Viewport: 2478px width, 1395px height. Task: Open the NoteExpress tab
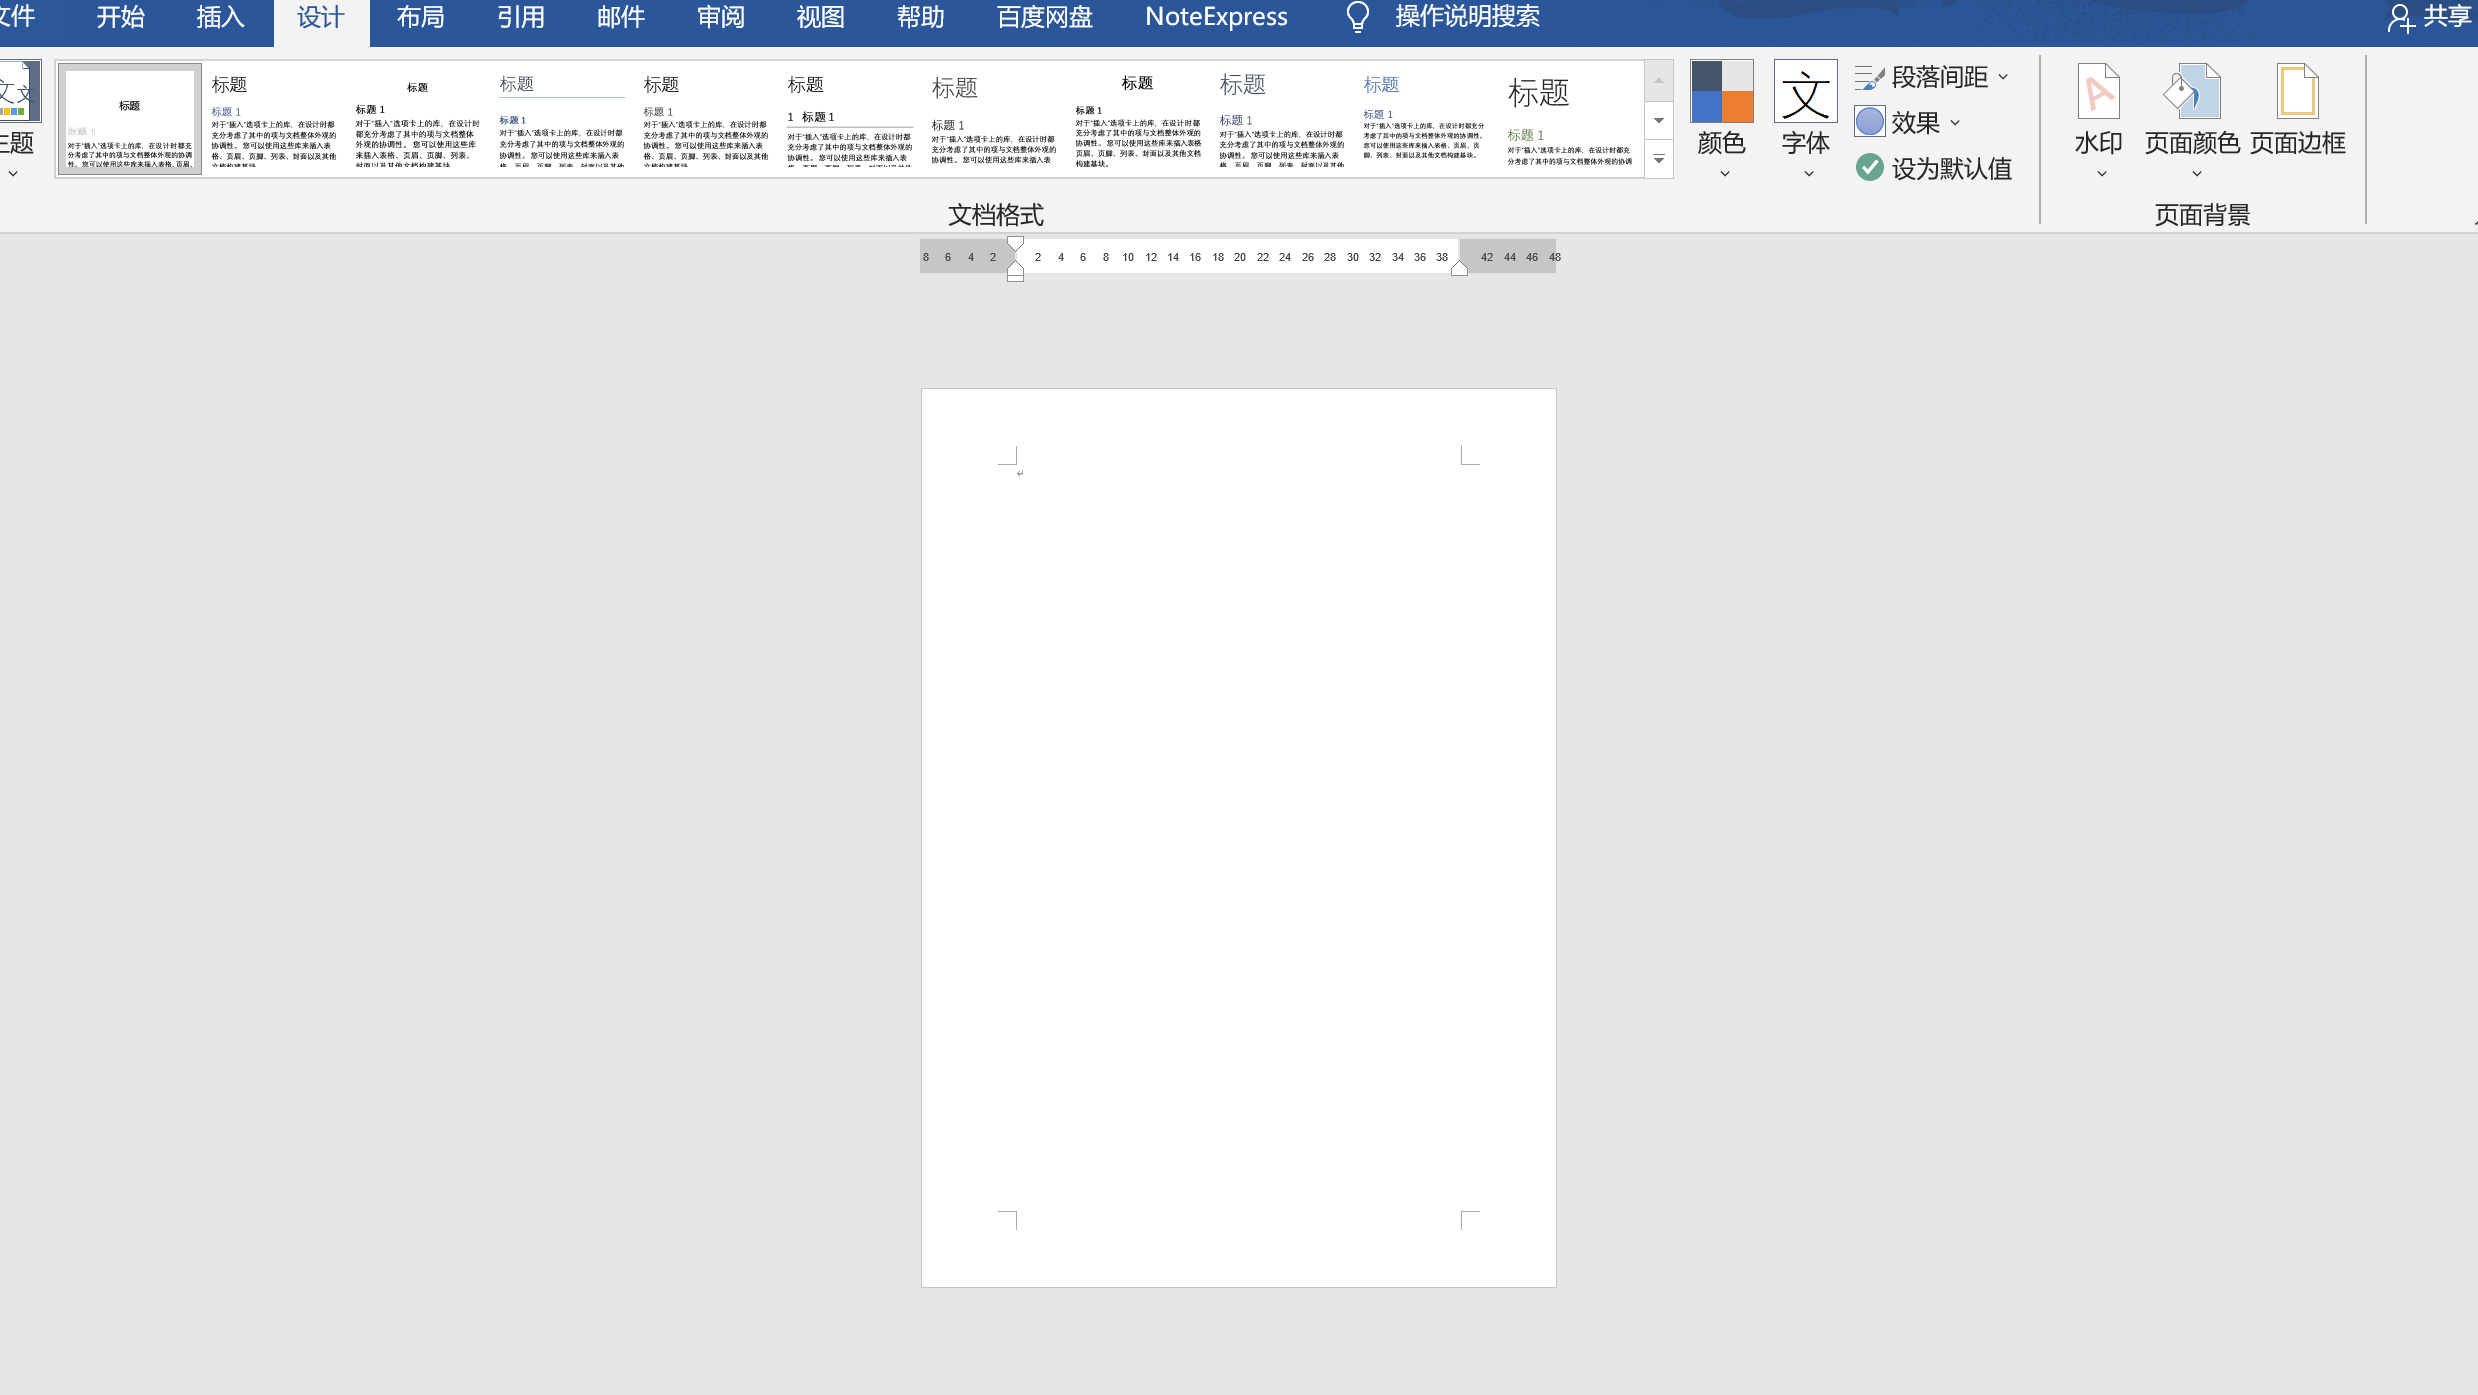[1216, 17]
